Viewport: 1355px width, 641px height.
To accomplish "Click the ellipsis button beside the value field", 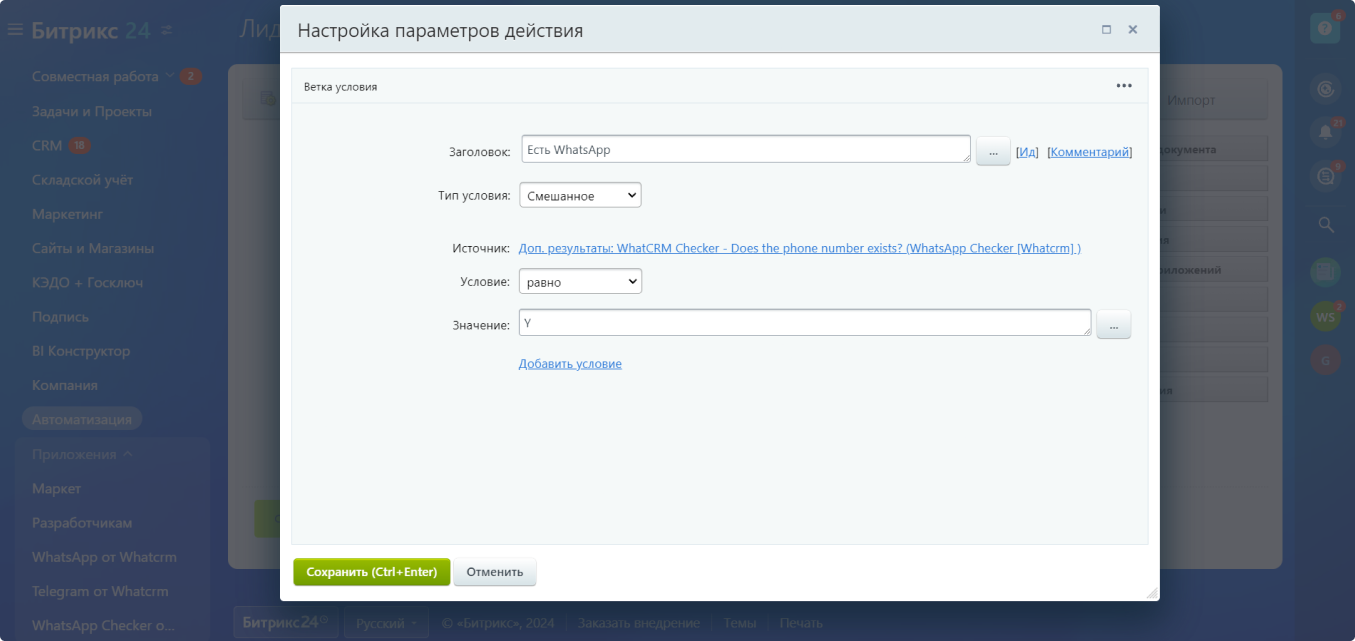I will [x=1113, y=325].
